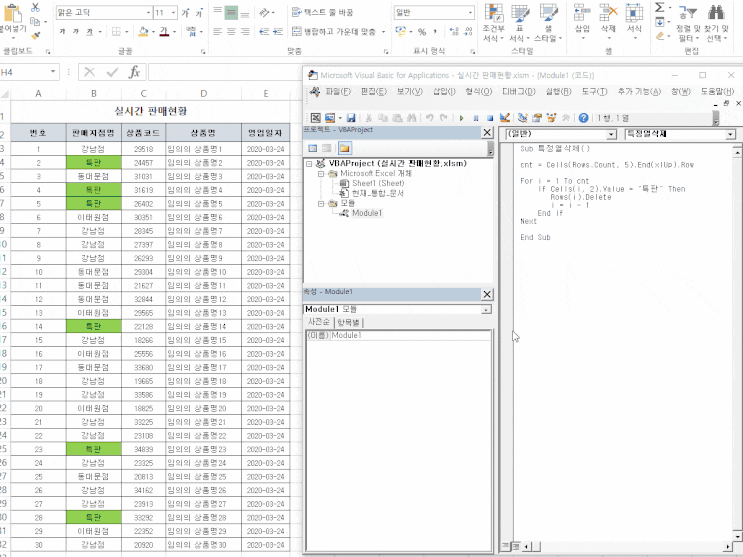The width and height of the screenshot is (743, 557).
Task: Click the Toggle Folders icon in project pane
Action: [x=344, y=148]
